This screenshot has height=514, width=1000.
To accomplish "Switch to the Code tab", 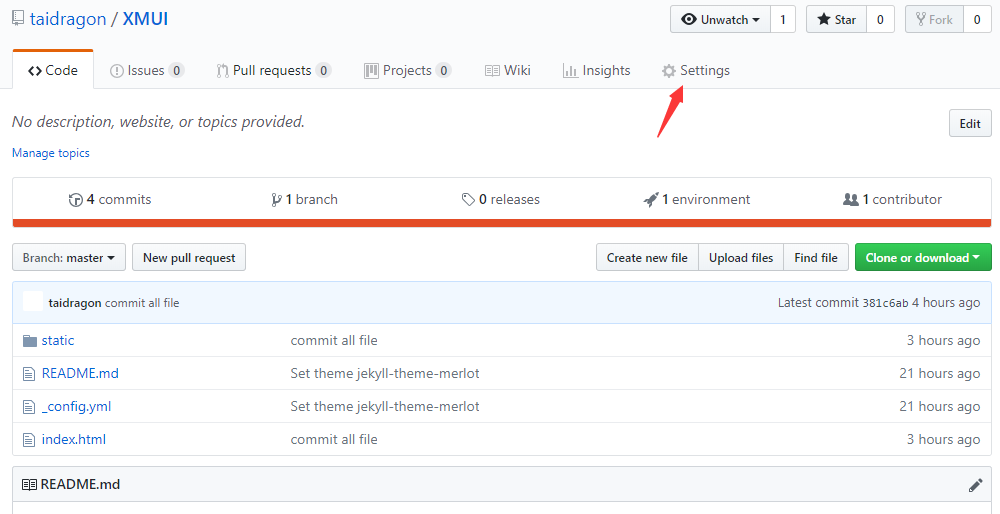I will point(53,70).
